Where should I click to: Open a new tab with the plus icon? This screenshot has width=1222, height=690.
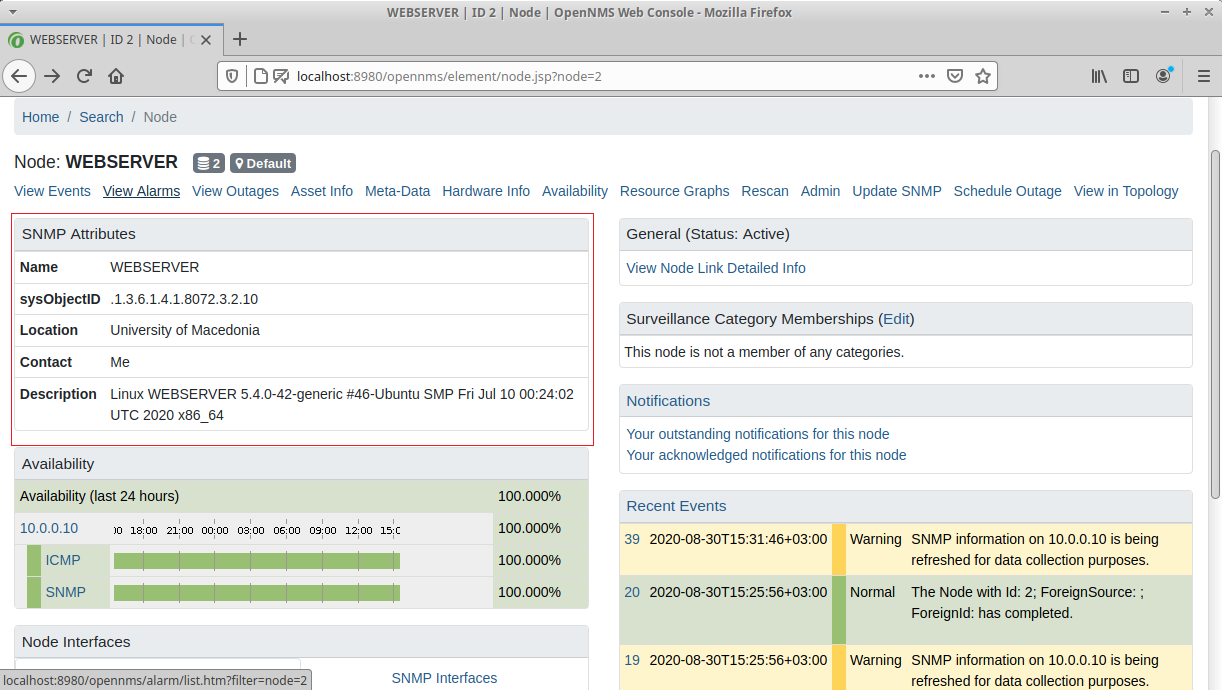point(240,40)
